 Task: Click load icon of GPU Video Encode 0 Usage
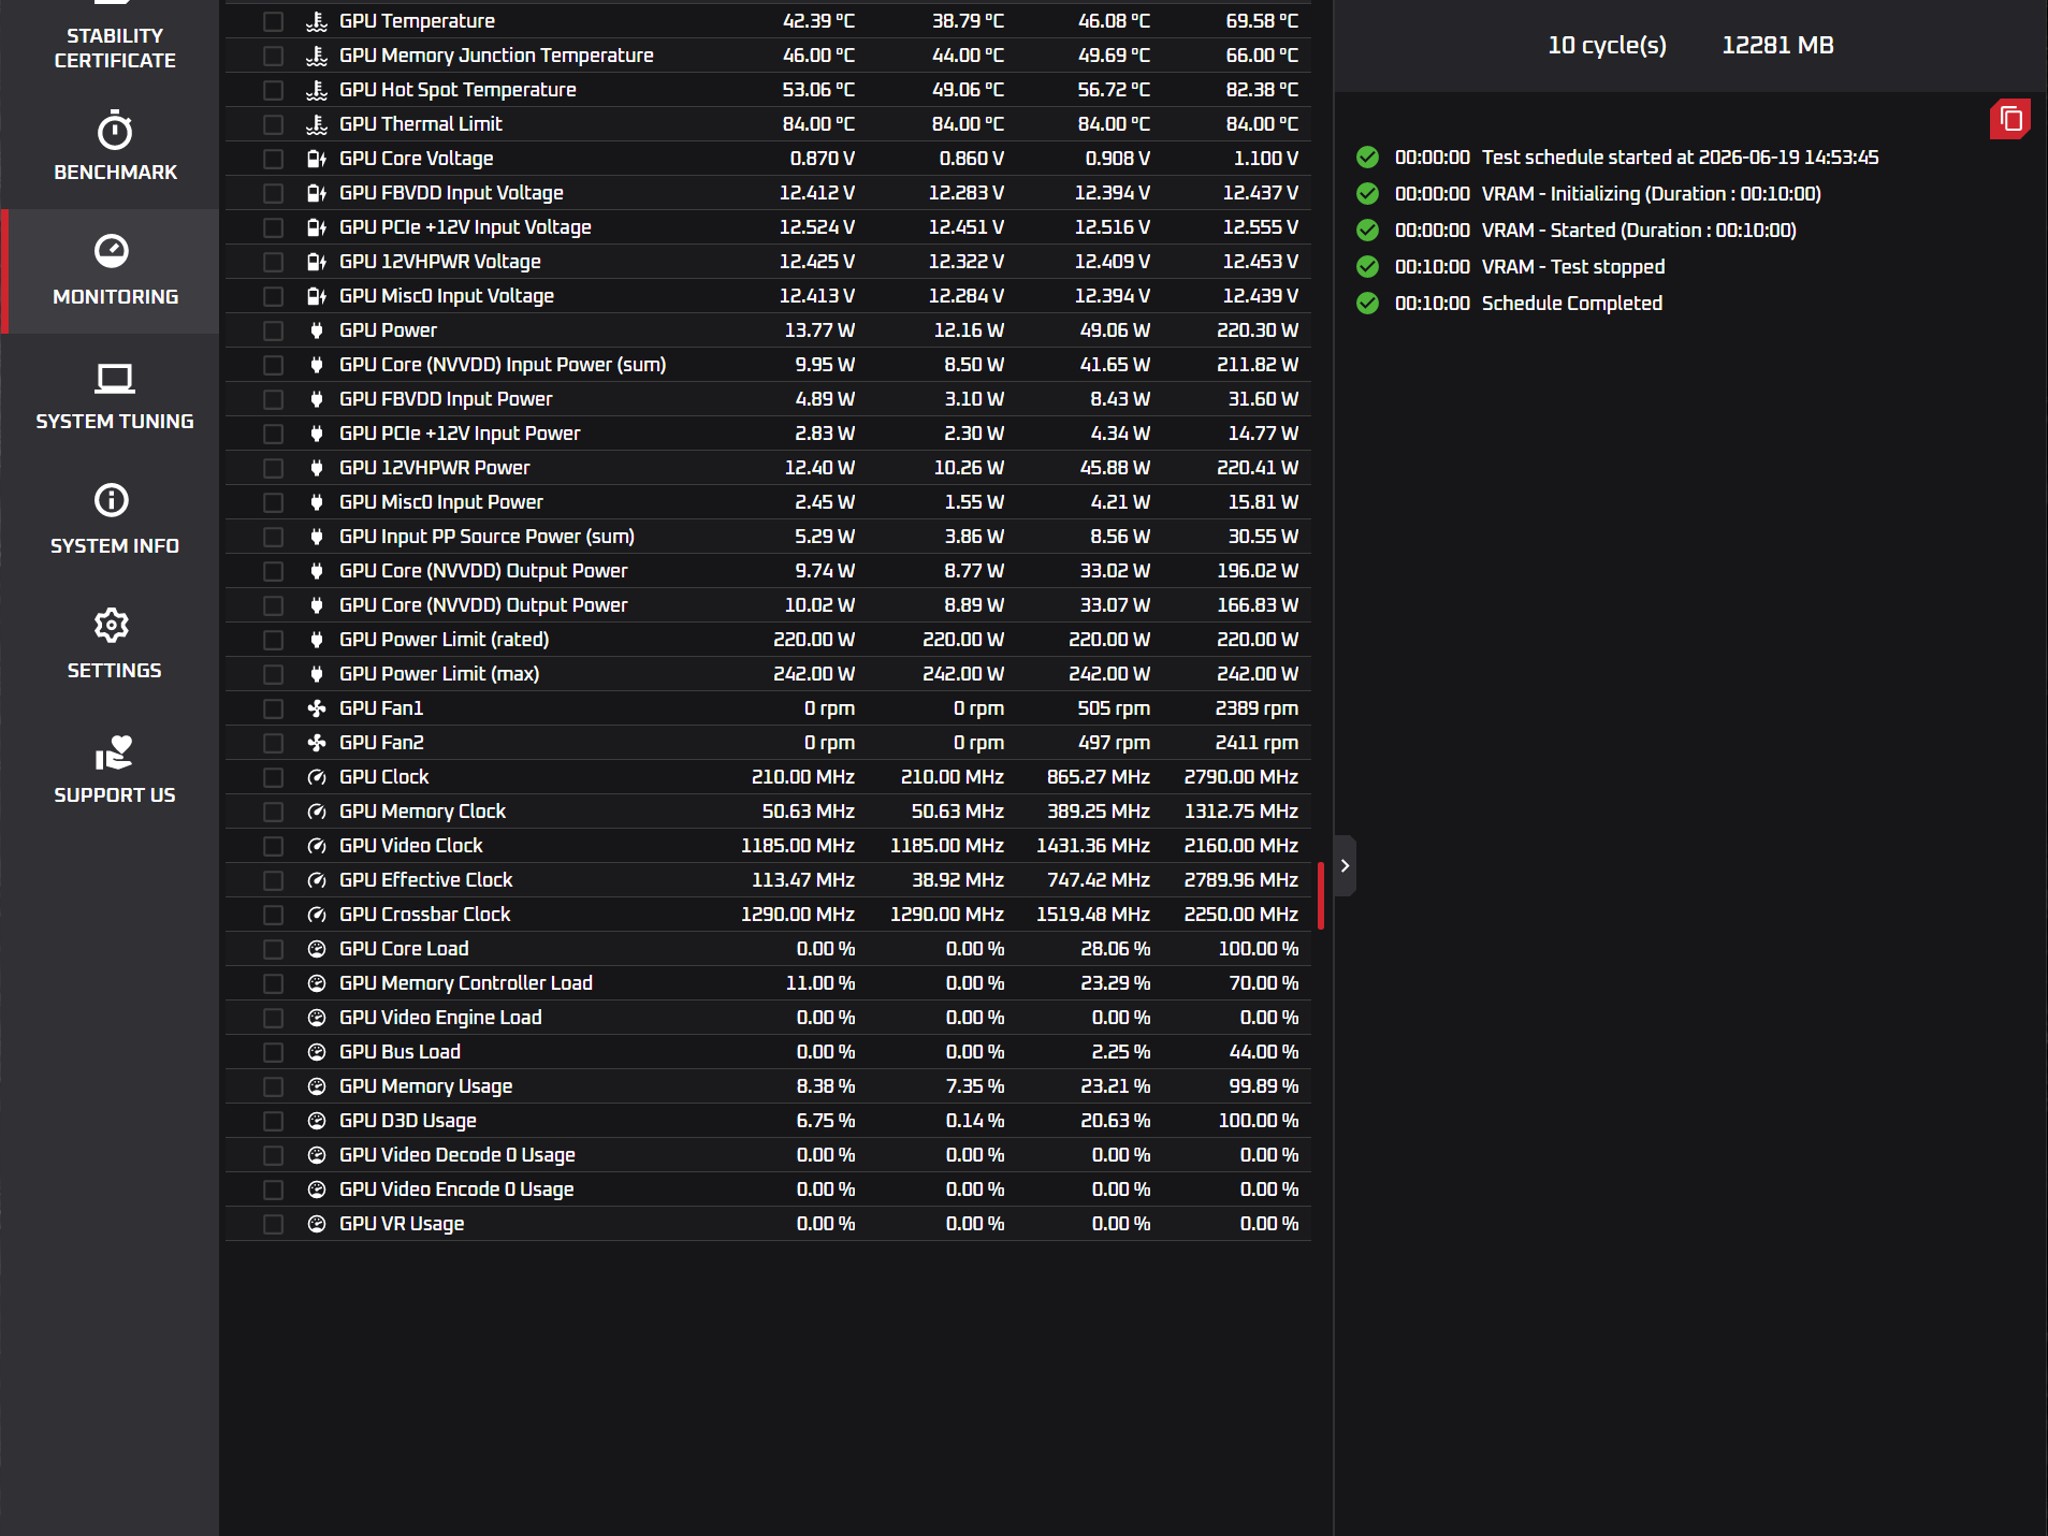316,1189
